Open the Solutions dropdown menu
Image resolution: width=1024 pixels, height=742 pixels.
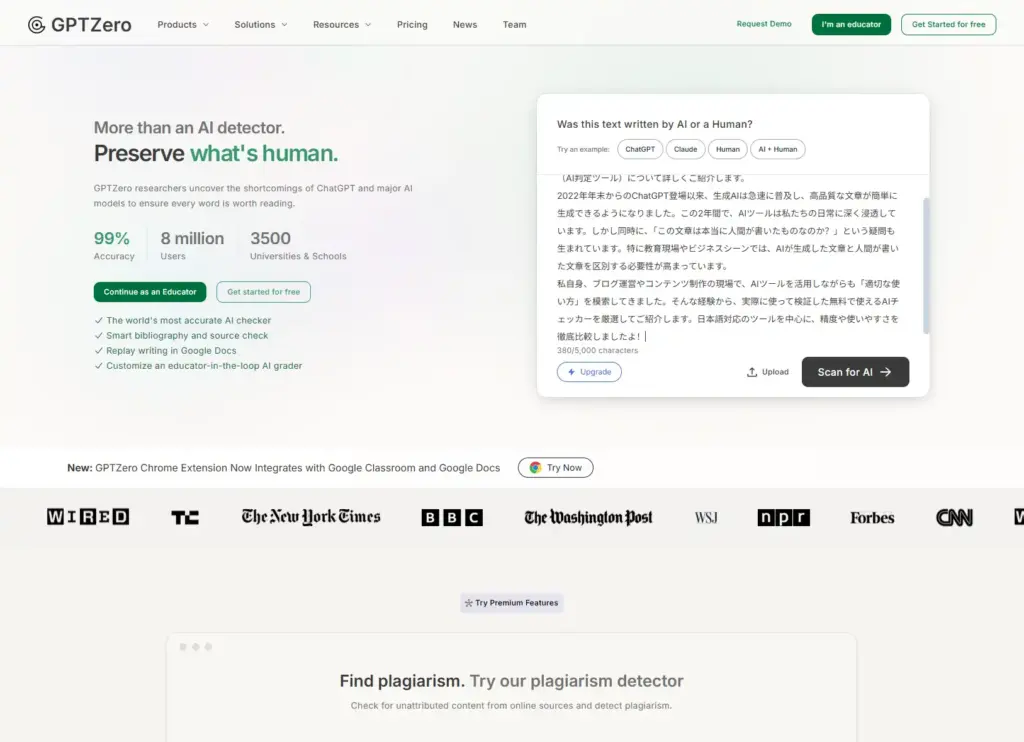pos(260,25)
